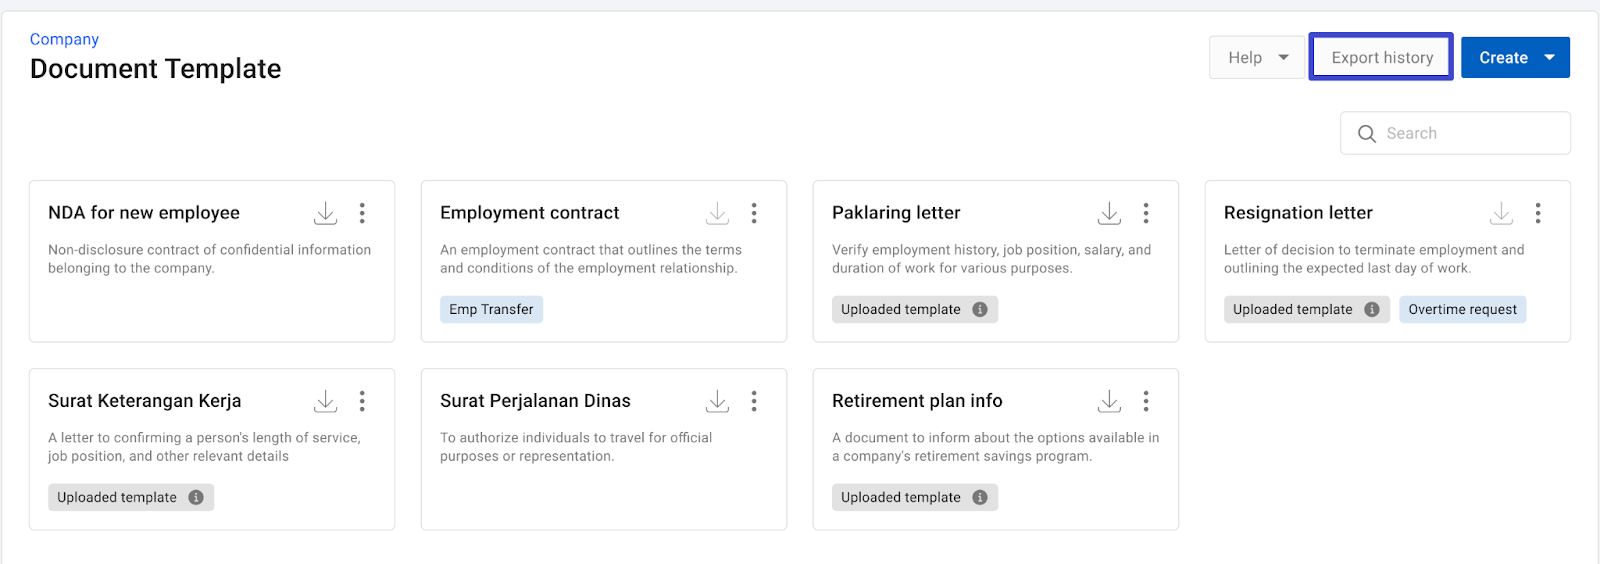Show info for Surat Keterangan Kerja uploaded template

[x=196, y=498]
